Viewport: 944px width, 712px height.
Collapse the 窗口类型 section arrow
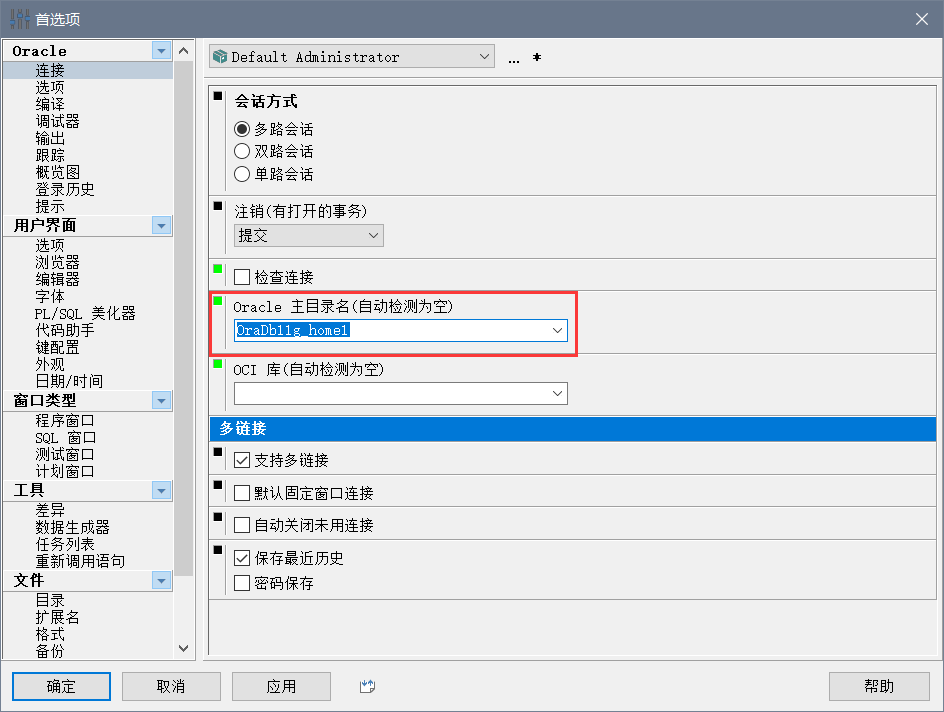click(161, 400)
